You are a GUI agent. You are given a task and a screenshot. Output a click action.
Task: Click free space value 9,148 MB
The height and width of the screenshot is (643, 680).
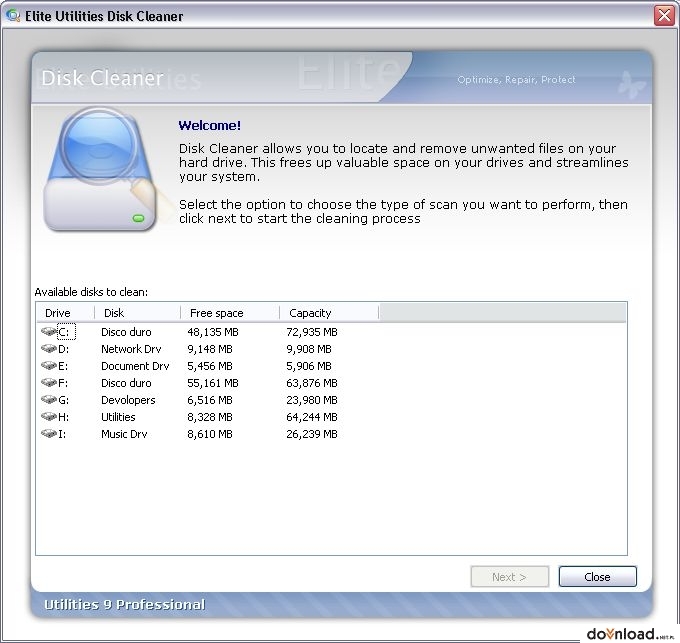[210, 349]
